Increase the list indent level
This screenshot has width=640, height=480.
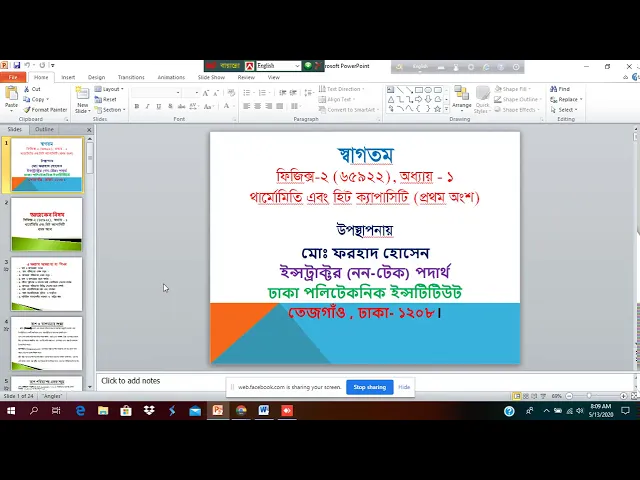pos(293,93)
